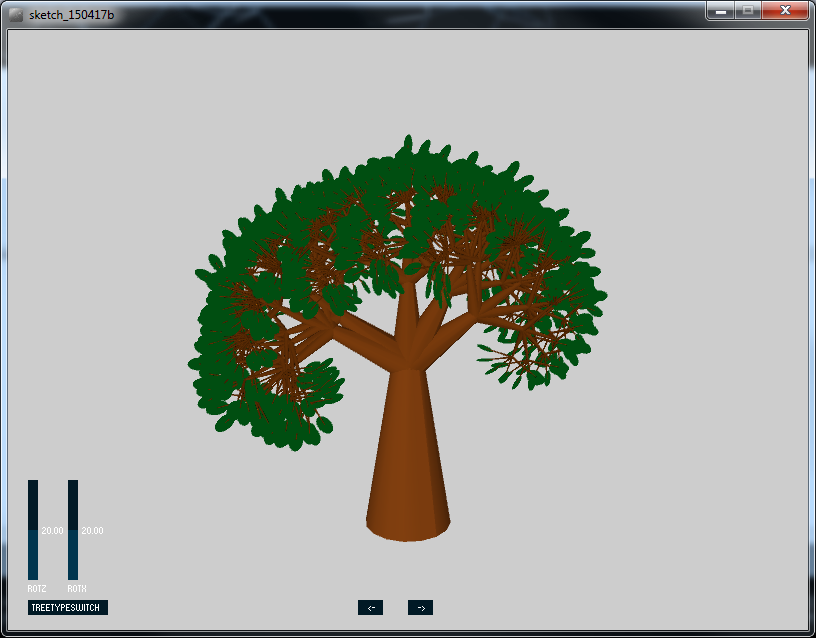The height and width of the screenshot is (638, 816).
Task: Click the ROTZ slider label
Action: 37,589
